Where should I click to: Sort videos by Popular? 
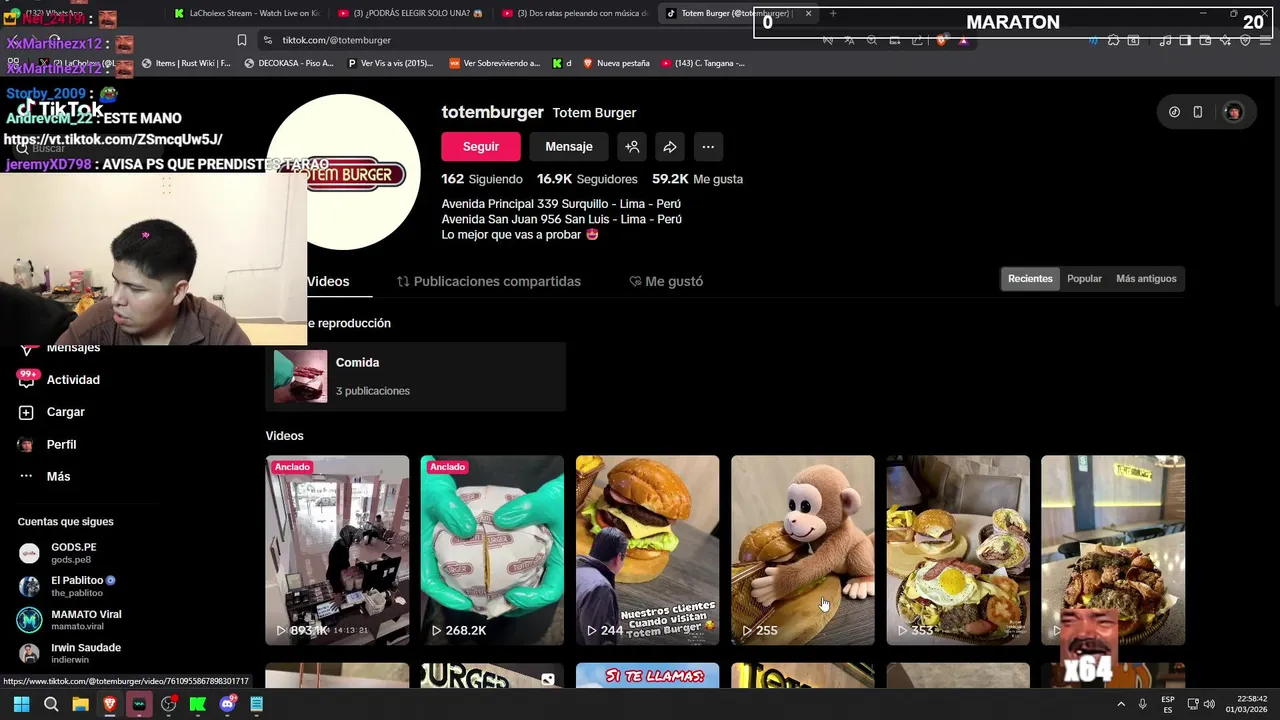(x=1084, y=279)
